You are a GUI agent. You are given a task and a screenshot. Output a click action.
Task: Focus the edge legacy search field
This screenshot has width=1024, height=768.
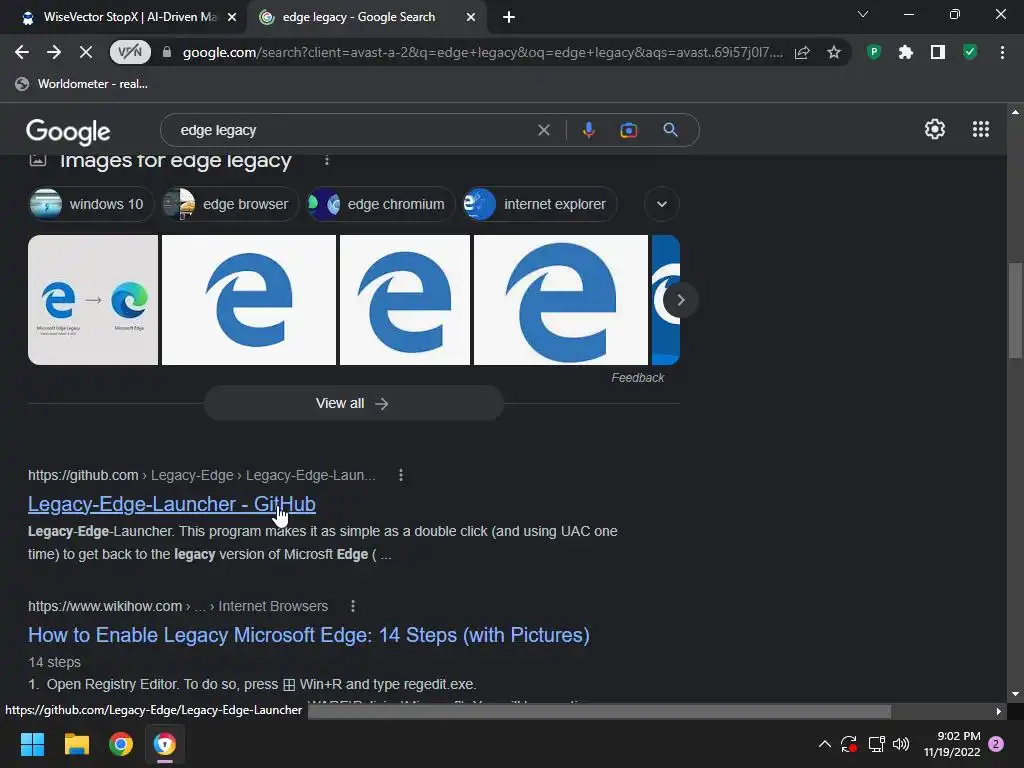tap(353, 130)
